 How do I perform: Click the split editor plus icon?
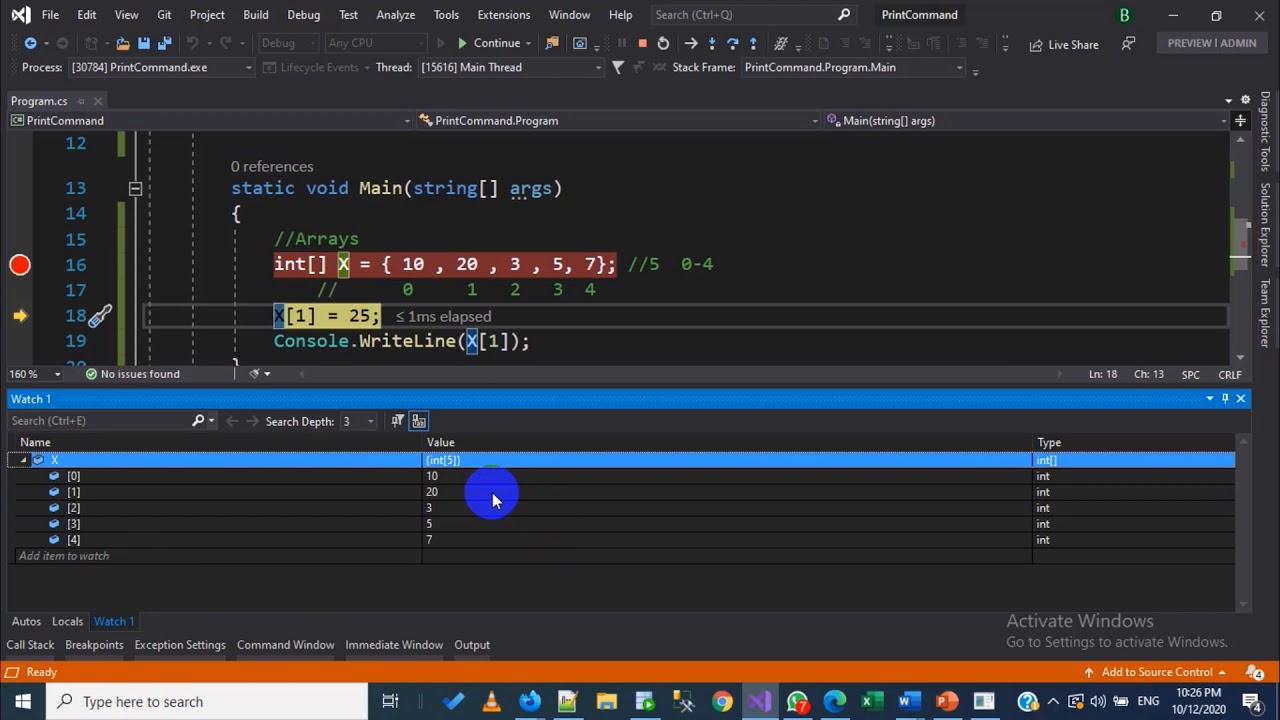coord(1240,120)
